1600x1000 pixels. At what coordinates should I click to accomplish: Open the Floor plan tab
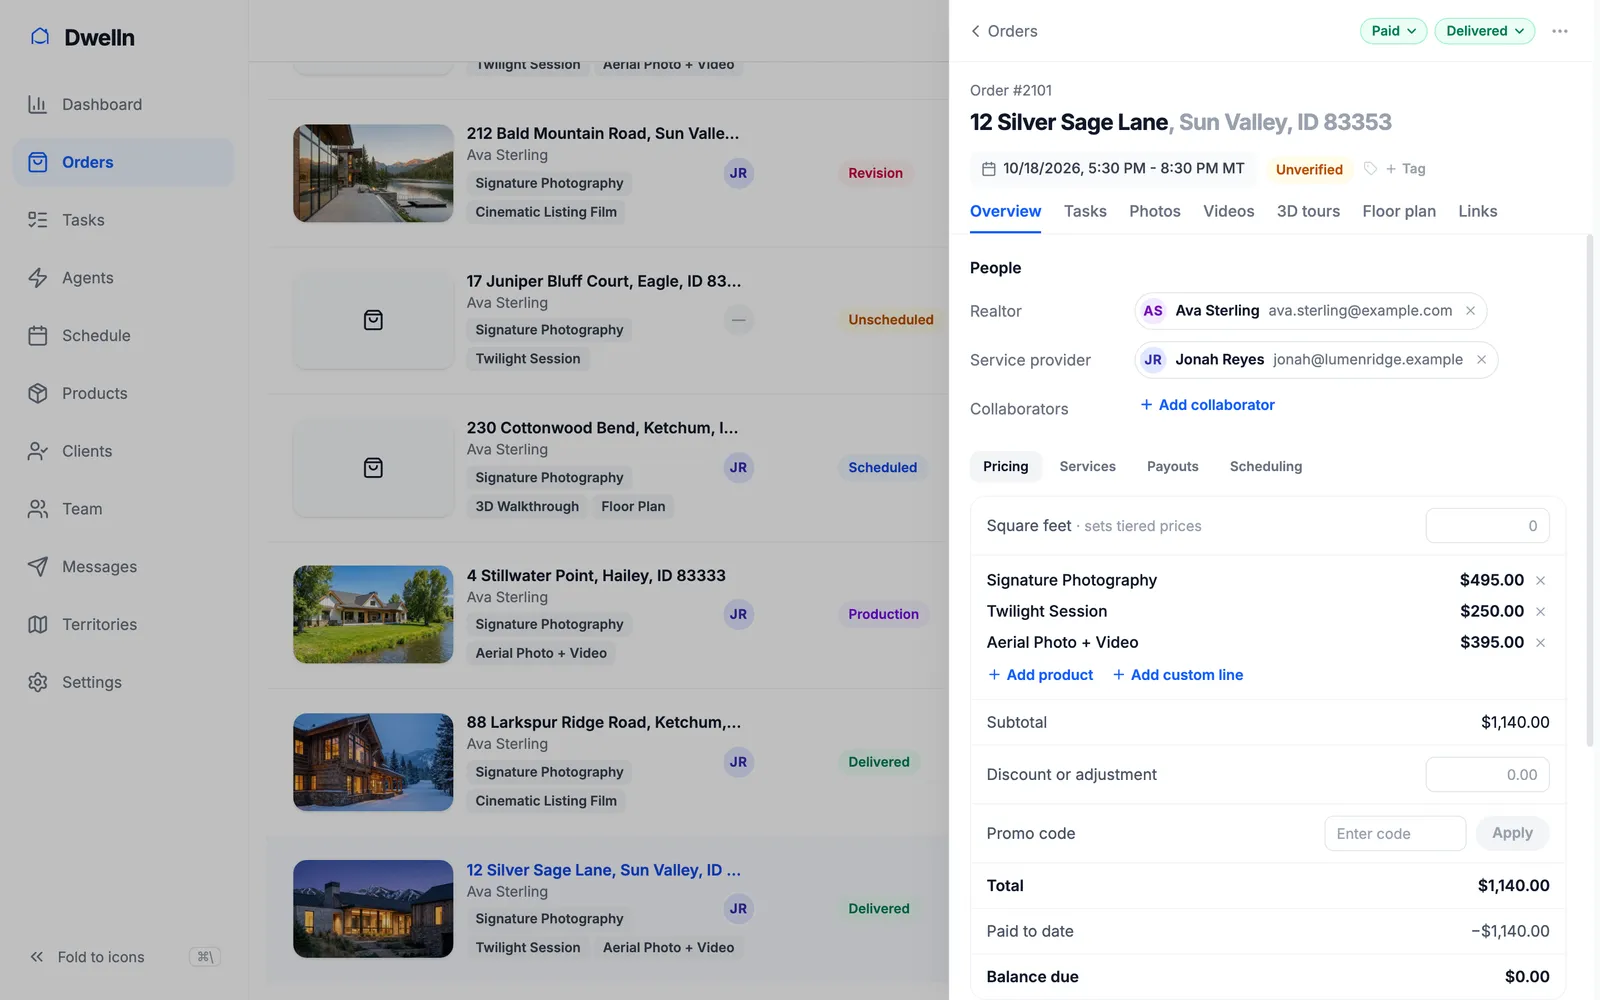(x=1399, y=211)
